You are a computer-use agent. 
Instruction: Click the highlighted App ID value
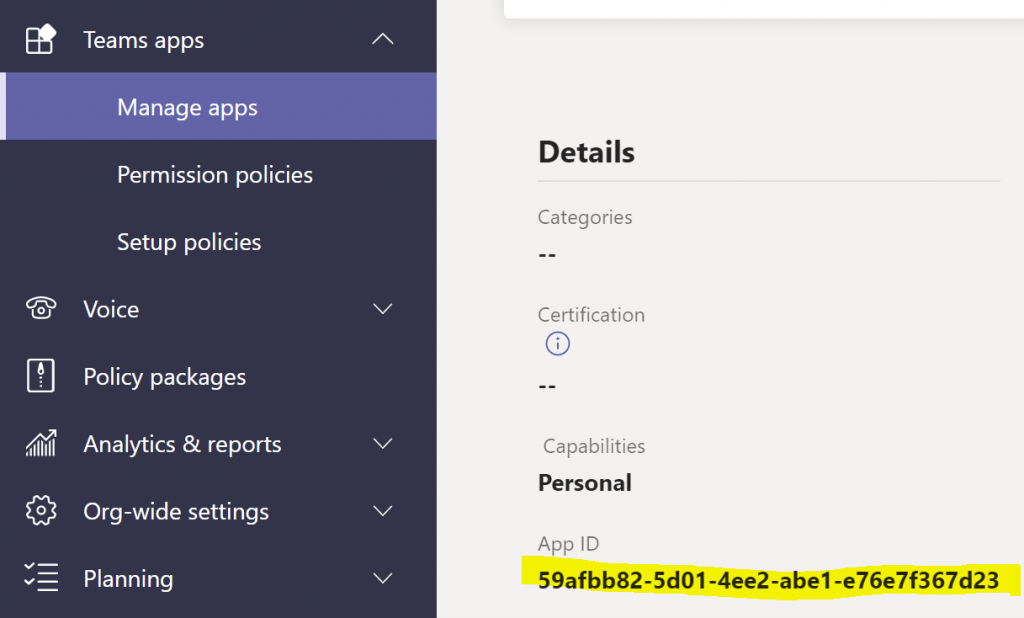pos(768,580)
